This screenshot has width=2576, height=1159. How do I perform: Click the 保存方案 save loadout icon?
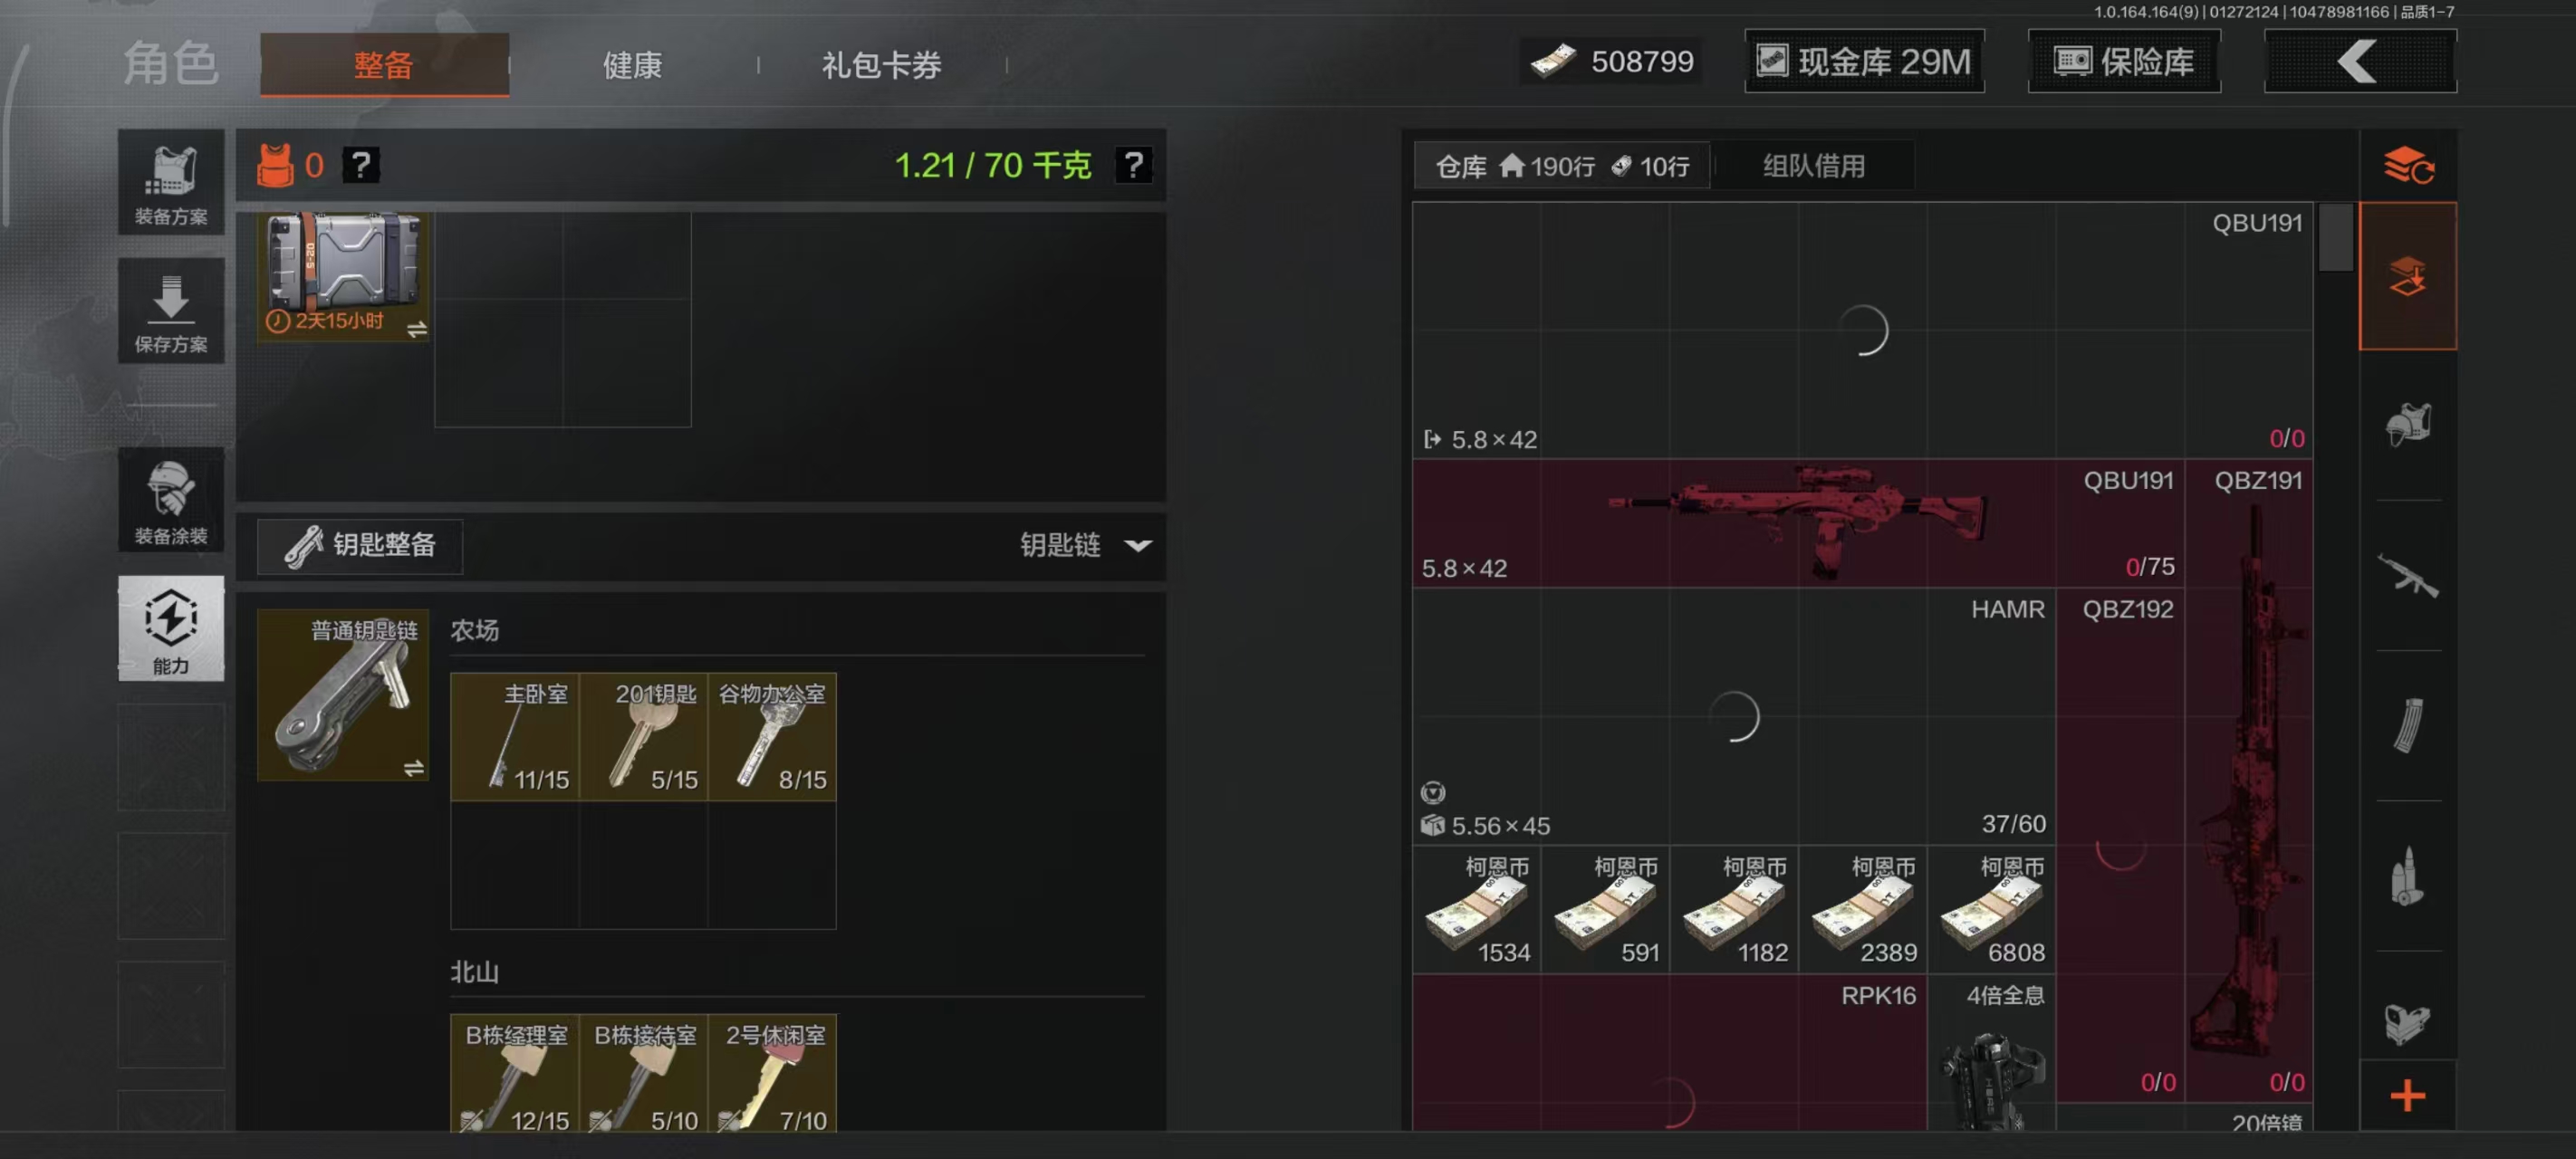171,312
